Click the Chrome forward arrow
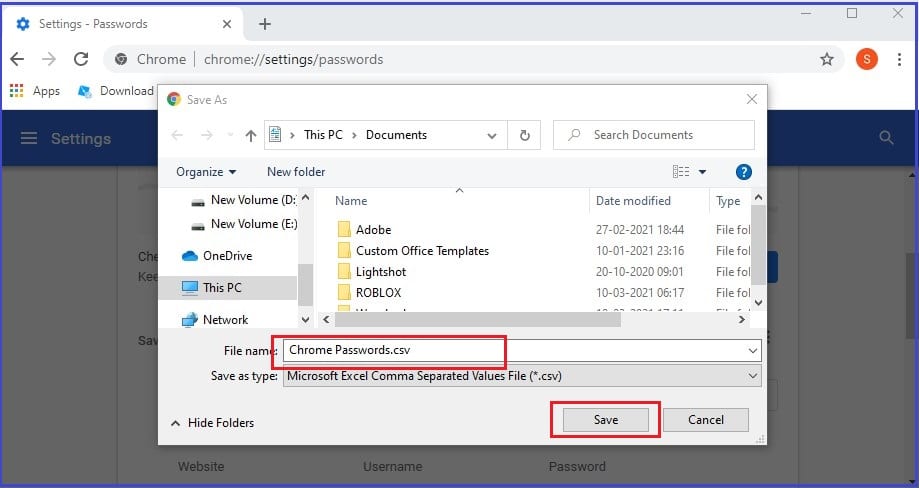 coord(49,59)
